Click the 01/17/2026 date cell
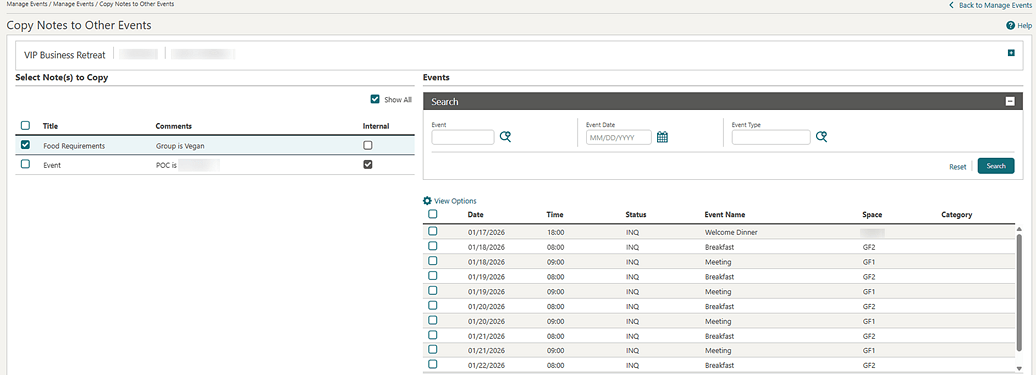Viewport: 1036px width, 375px height. click(x=486, y=232)
